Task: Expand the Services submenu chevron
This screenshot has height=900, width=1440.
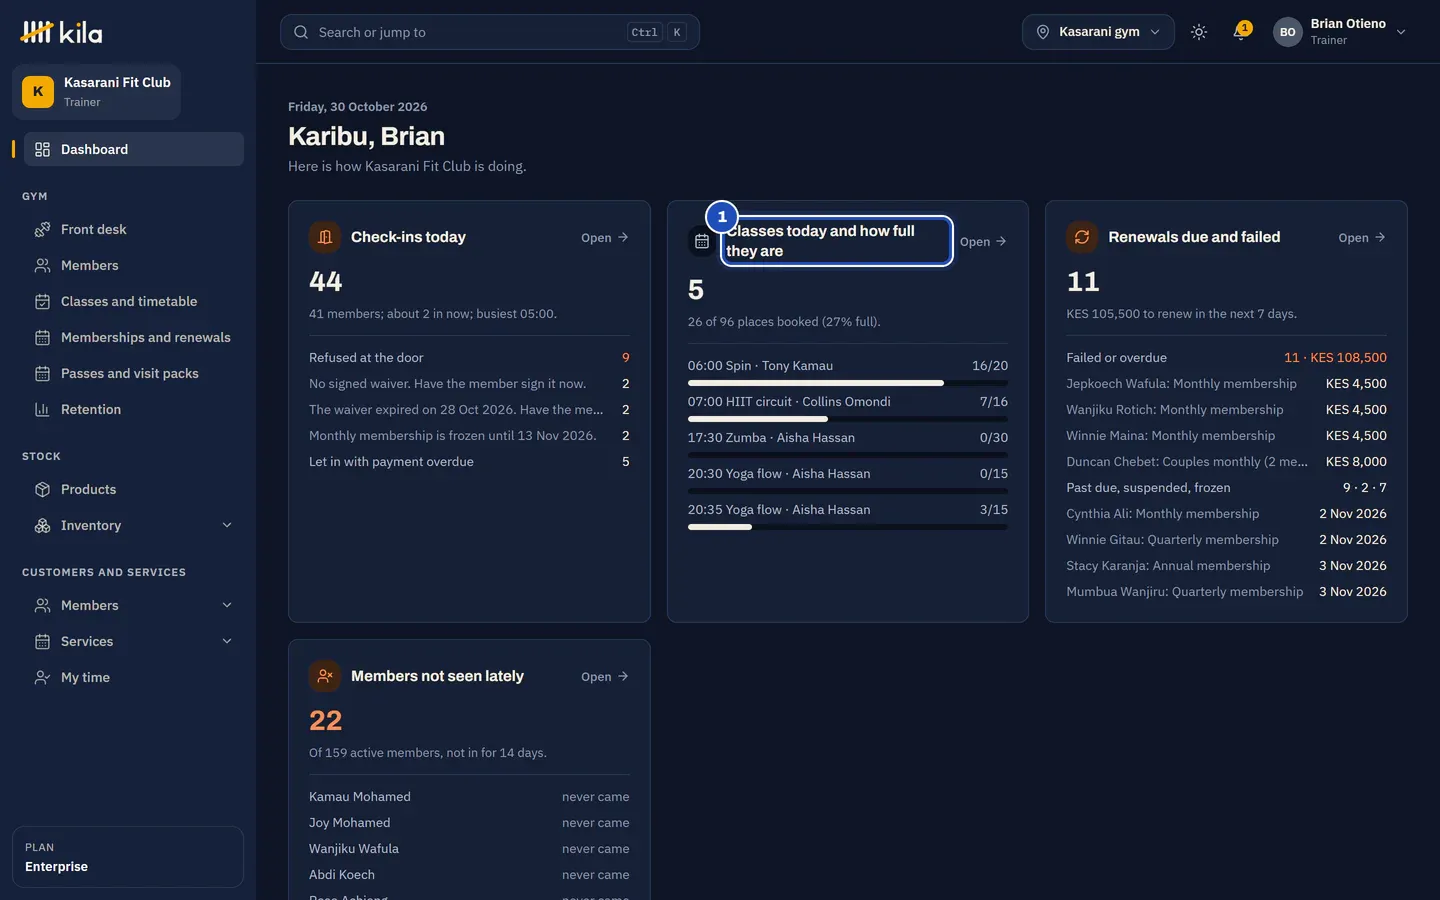Action: [x=227, y=641]
